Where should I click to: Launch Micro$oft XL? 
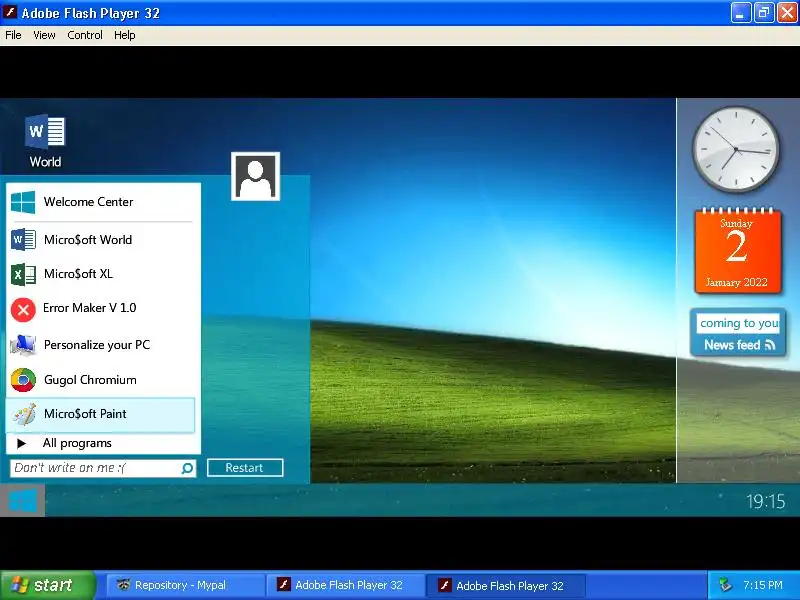[101, 274]
